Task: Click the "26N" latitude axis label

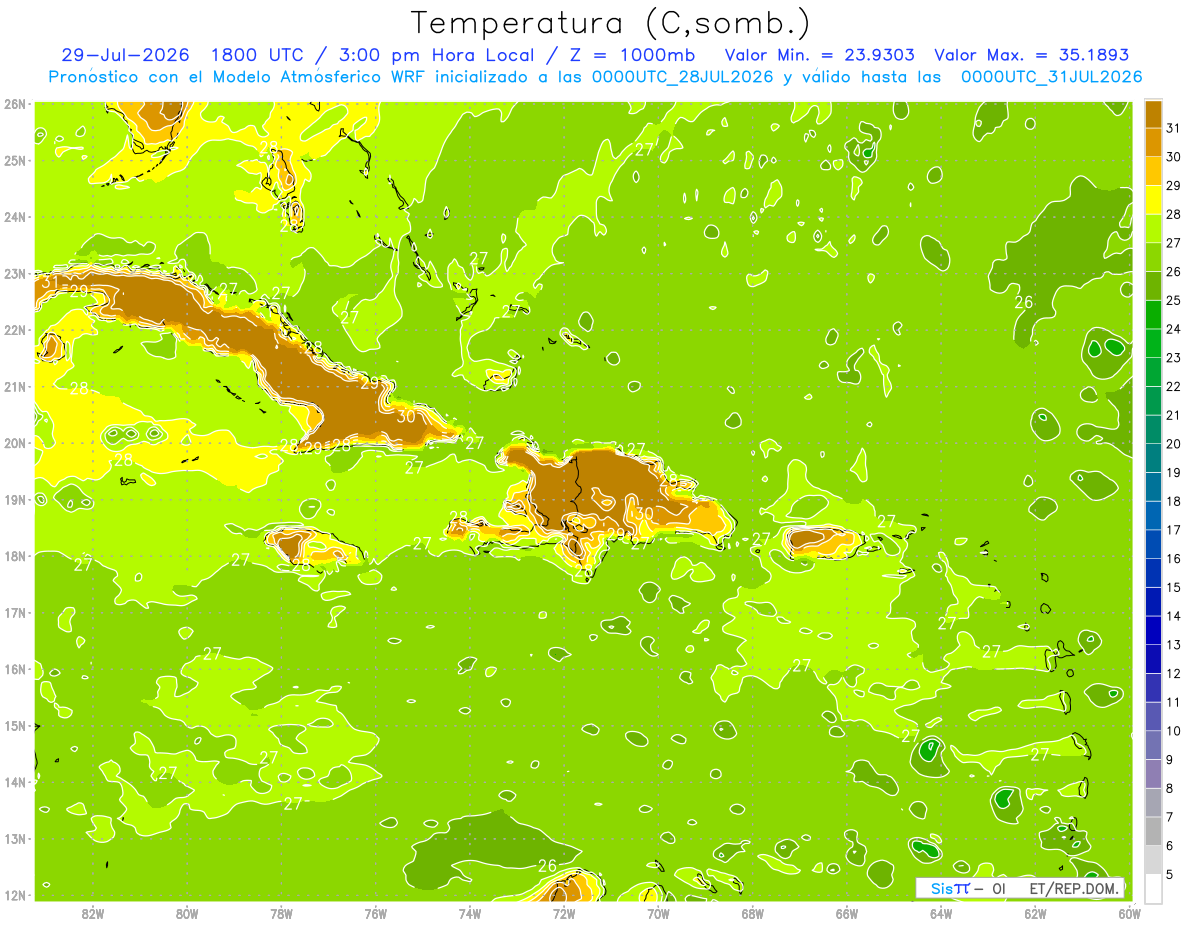Action: (15, 104)
